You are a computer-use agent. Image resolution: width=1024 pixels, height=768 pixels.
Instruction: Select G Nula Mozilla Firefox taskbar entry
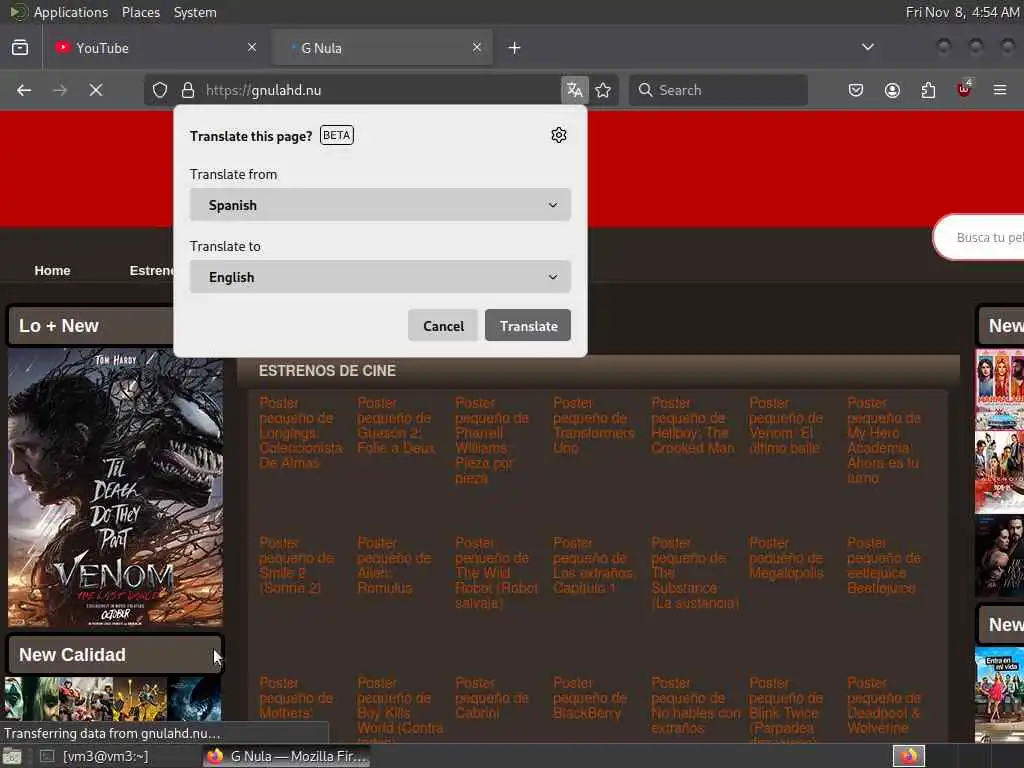pyautogui.click(x=287, y=756)
